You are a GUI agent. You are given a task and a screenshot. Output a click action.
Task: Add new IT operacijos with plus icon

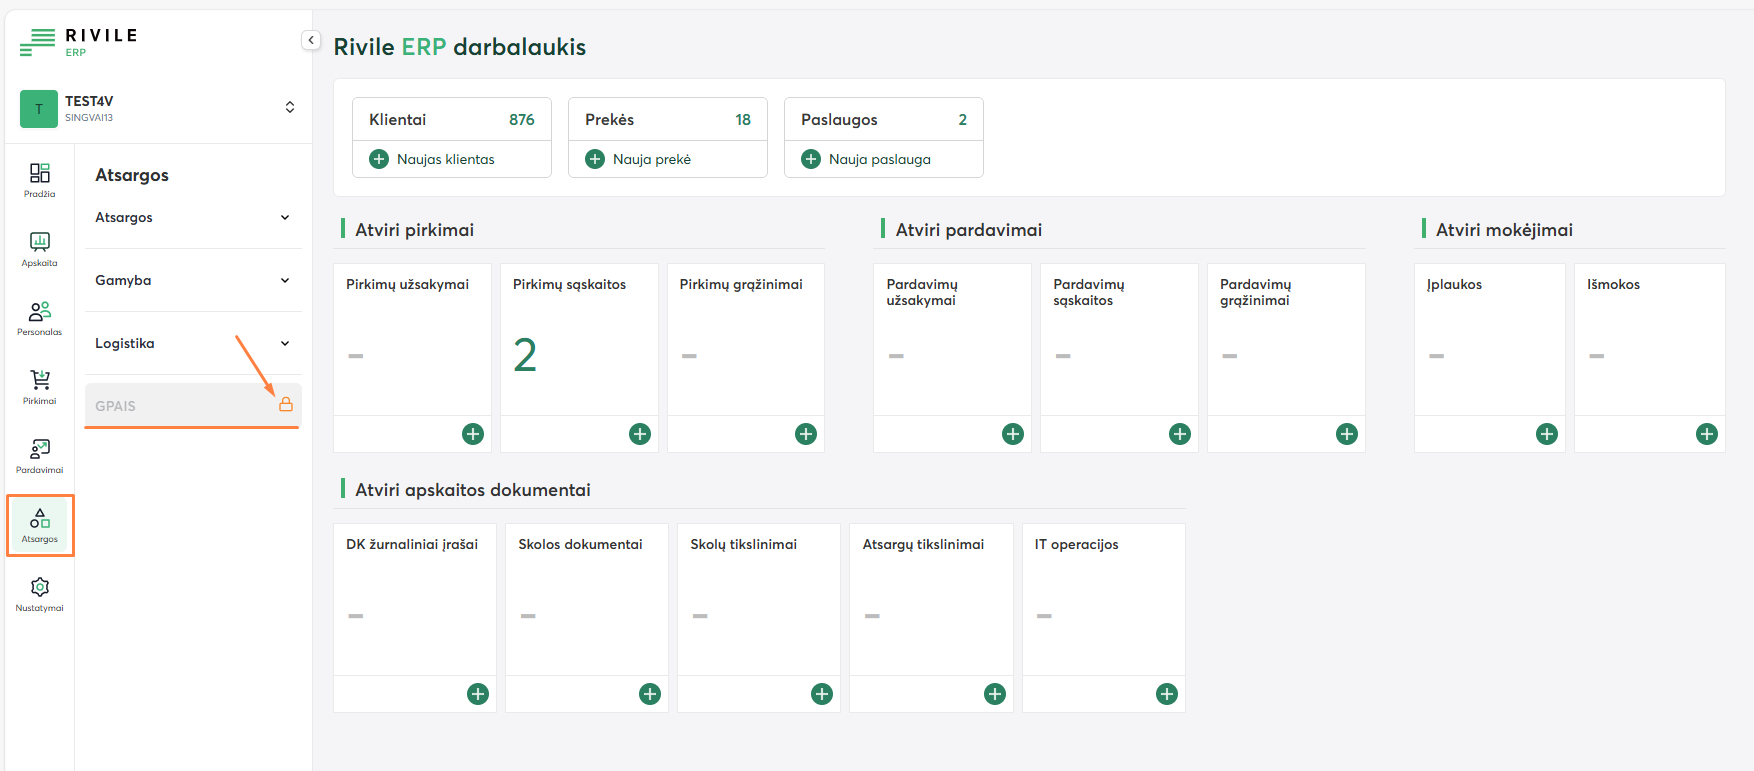[x=1166, y=694]
